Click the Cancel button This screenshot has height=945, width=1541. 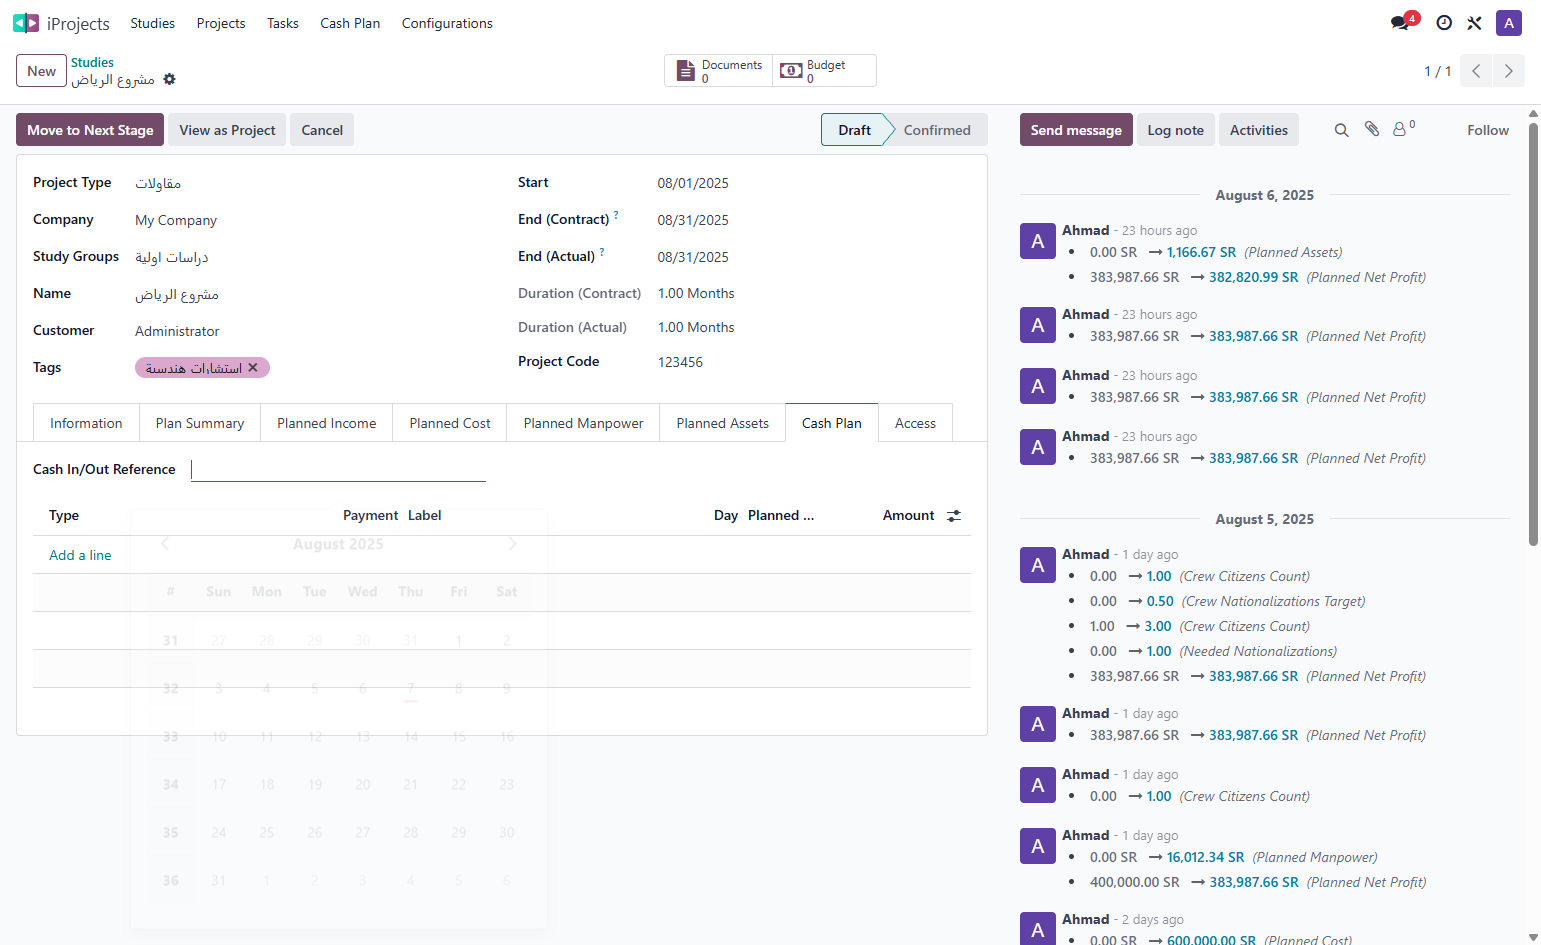pyautogui.click(x=322, y=130)
